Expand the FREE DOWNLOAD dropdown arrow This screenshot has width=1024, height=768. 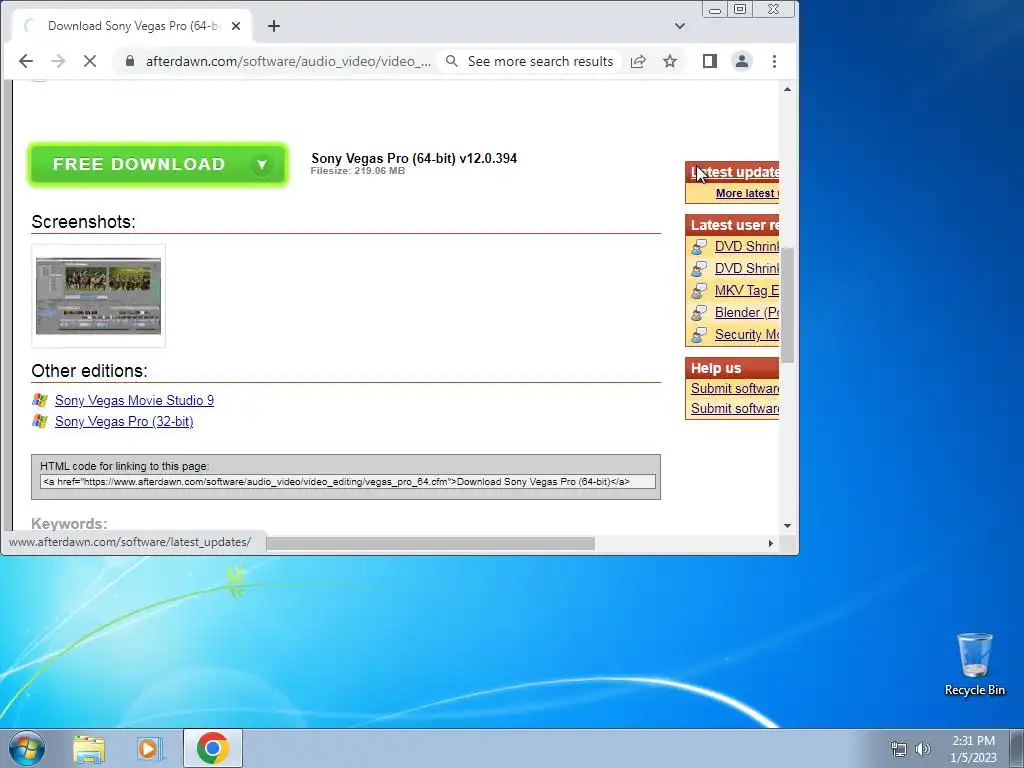(x=262, y=165)
